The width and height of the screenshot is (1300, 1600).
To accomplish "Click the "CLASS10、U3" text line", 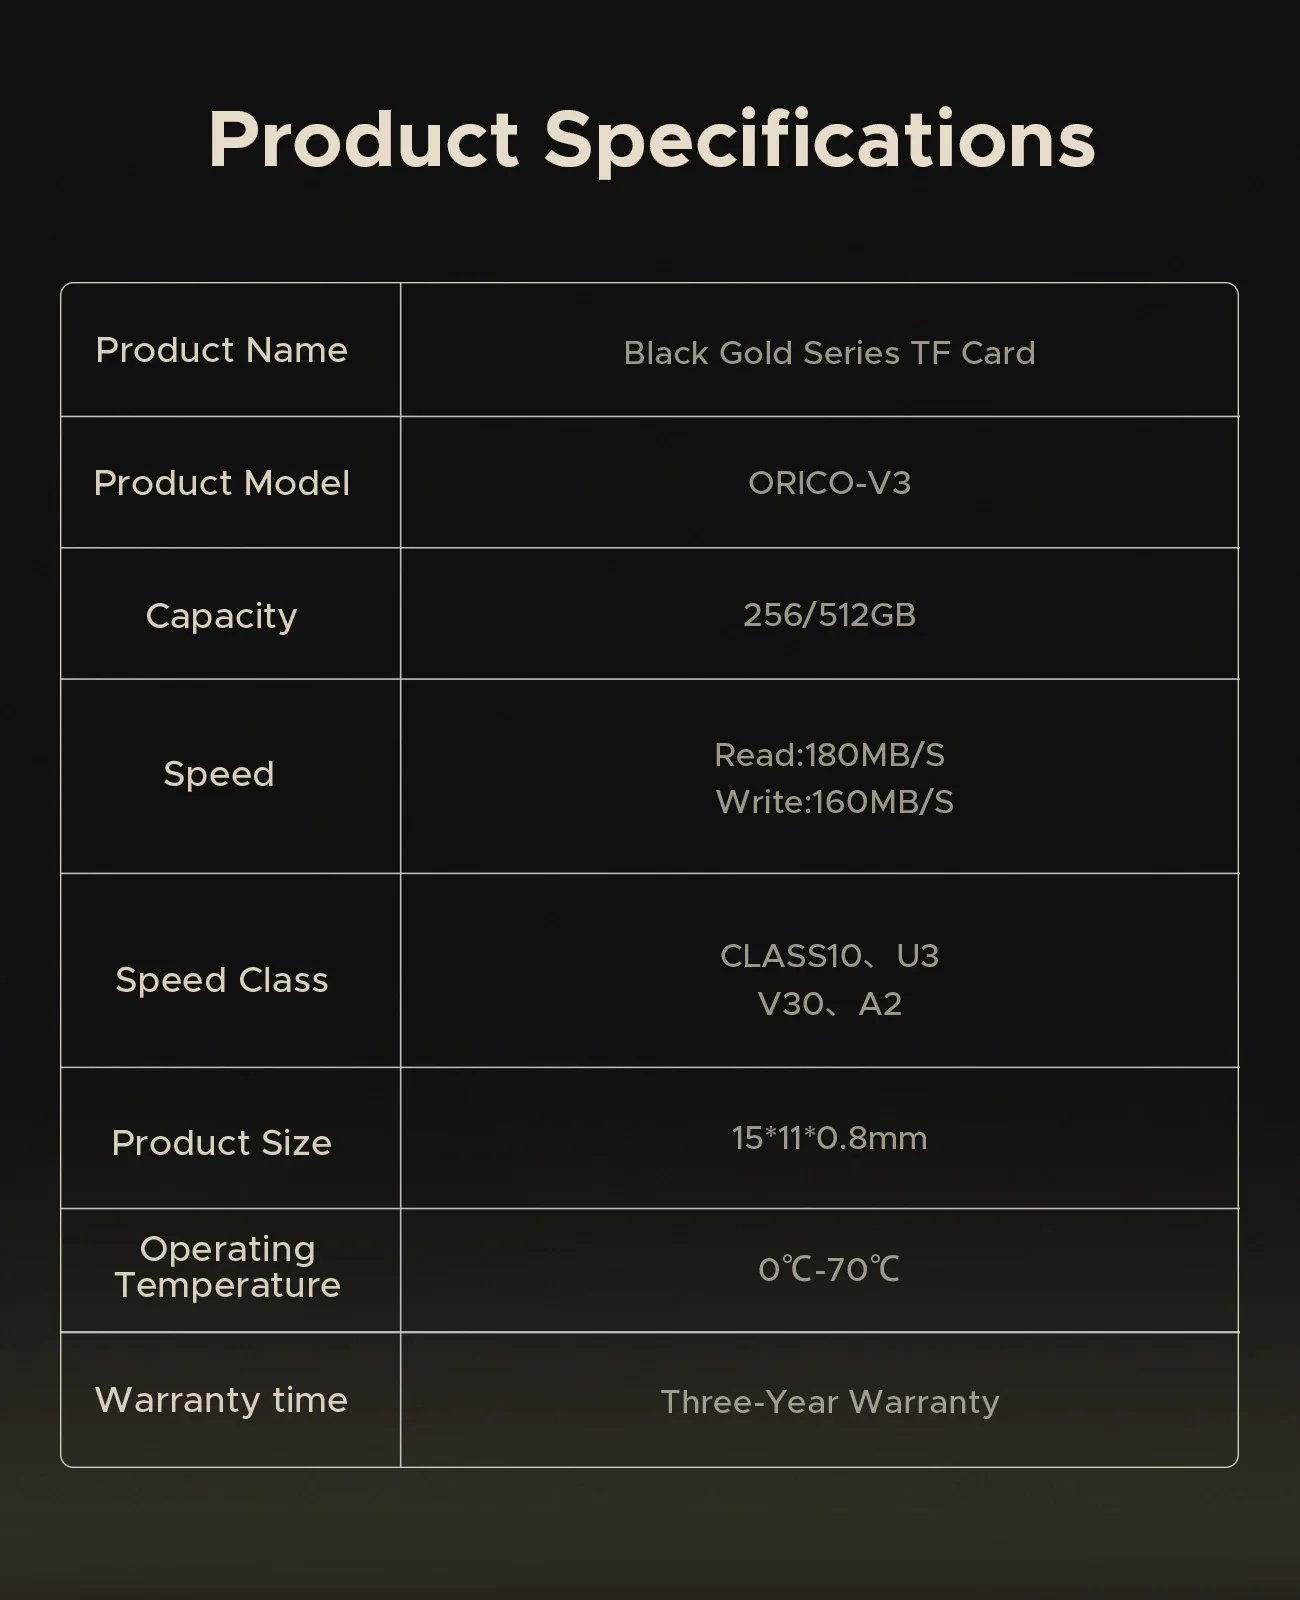I will tap(829, 956).
